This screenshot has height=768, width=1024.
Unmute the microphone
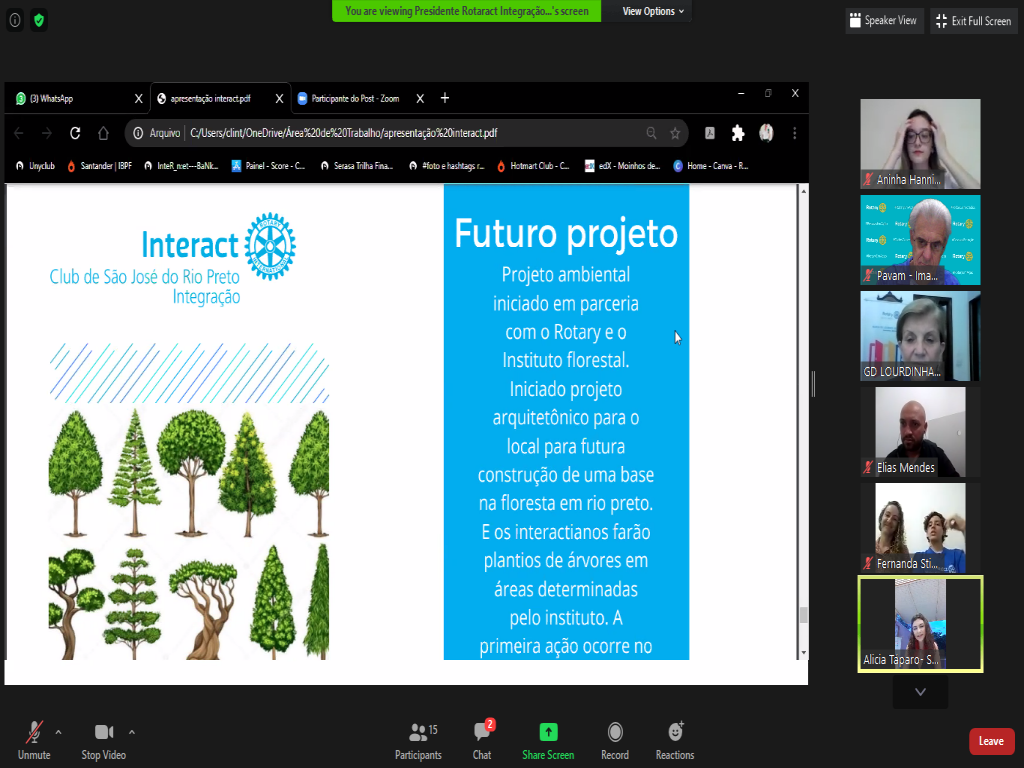pos(34,733)
